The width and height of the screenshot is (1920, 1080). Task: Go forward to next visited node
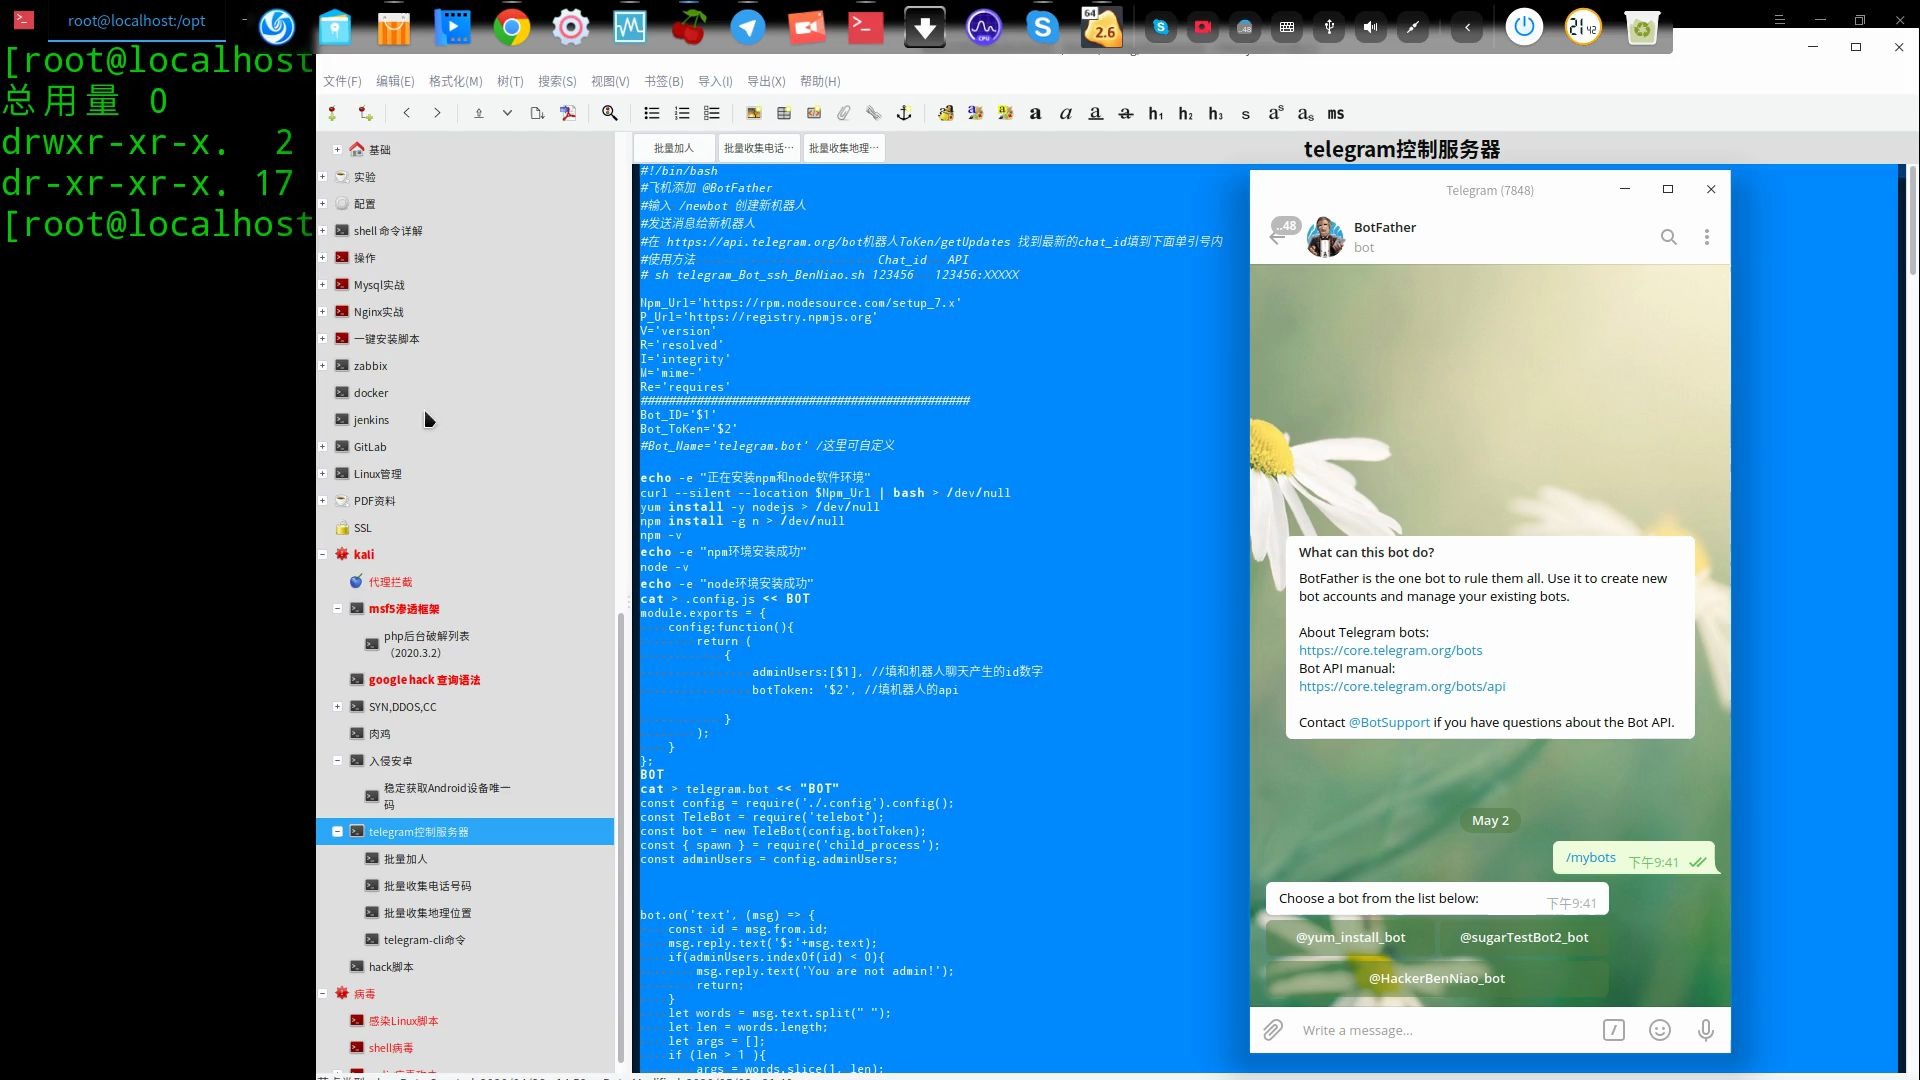(x=437, y=113)
